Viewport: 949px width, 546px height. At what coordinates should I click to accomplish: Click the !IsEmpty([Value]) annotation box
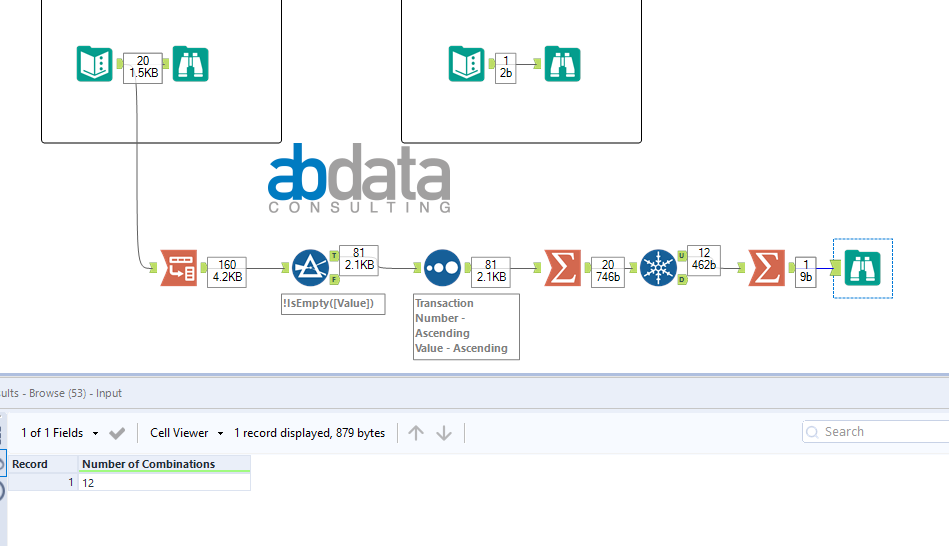[333, 304]
